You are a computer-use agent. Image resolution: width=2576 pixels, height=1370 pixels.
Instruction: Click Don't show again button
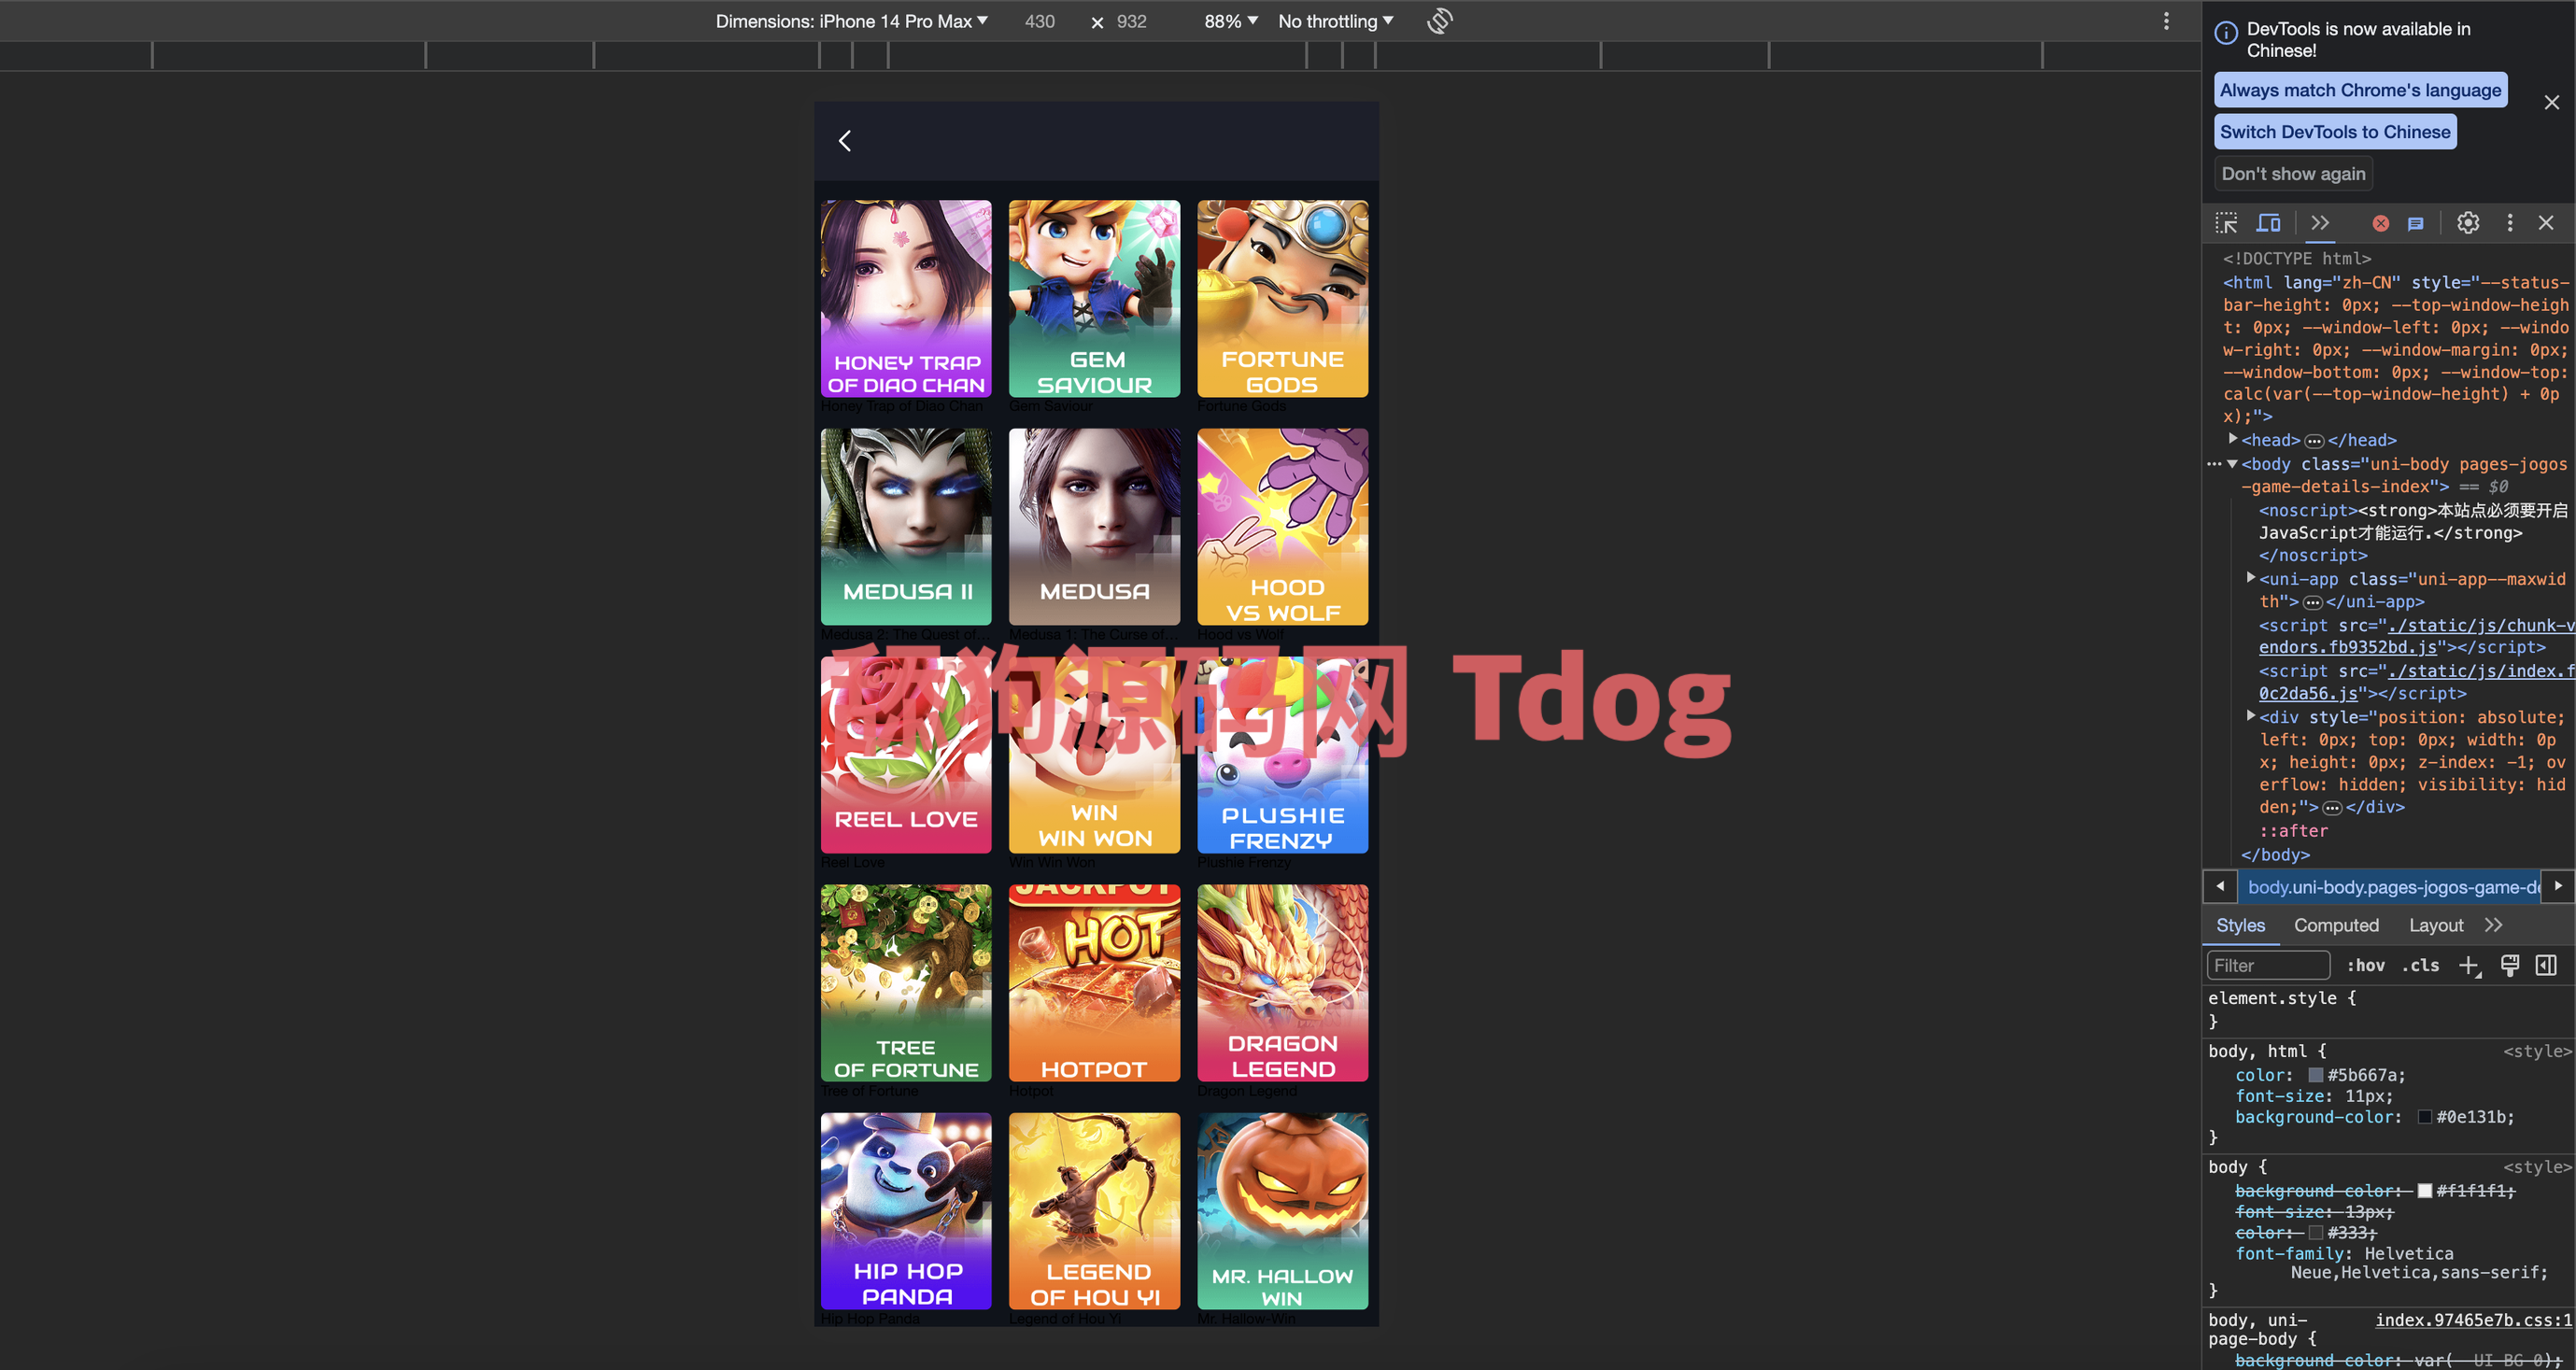(x=2293, y=174)
